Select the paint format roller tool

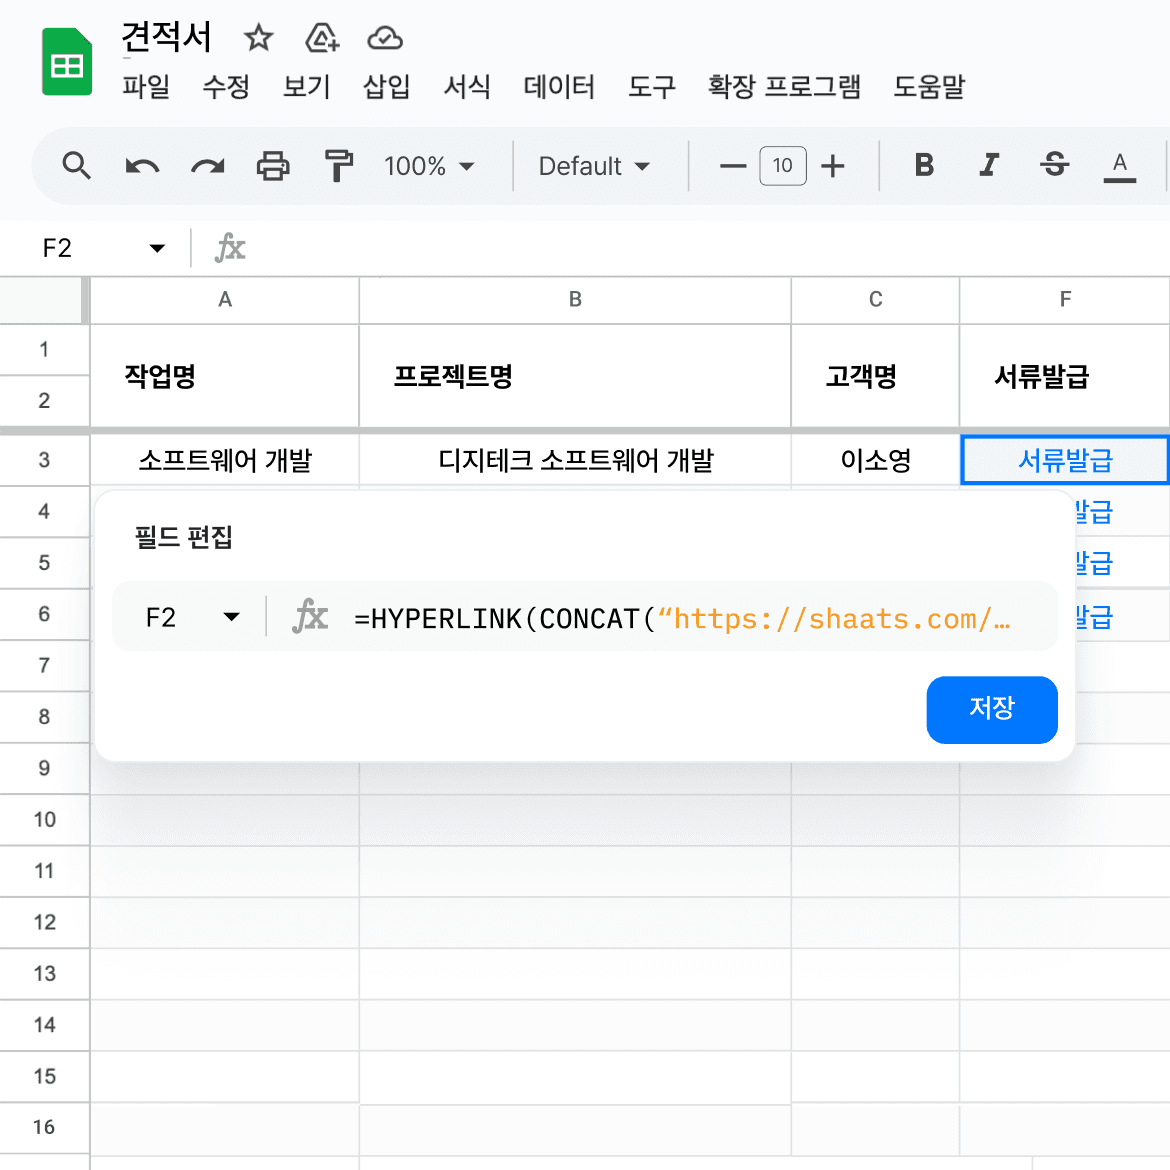338,166
